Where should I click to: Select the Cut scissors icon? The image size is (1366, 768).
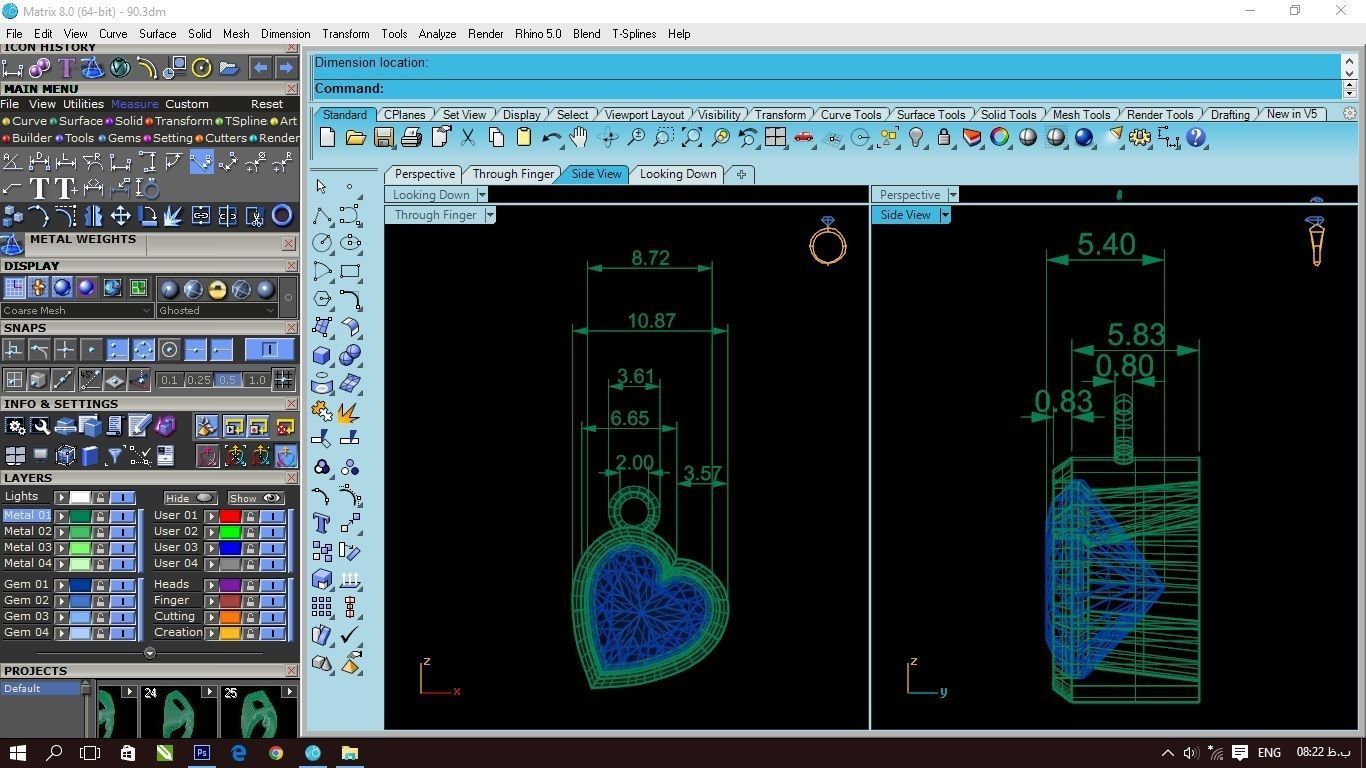[x=468, y=138]
